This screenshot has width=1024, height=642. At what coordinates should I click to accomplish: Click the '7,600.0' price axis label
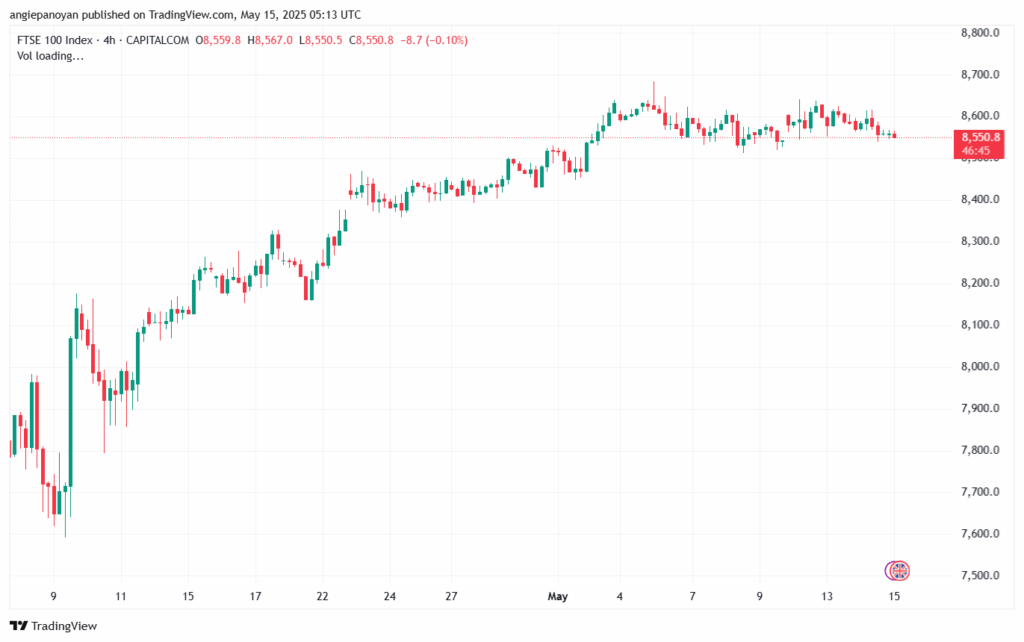(x=980, y=534)
